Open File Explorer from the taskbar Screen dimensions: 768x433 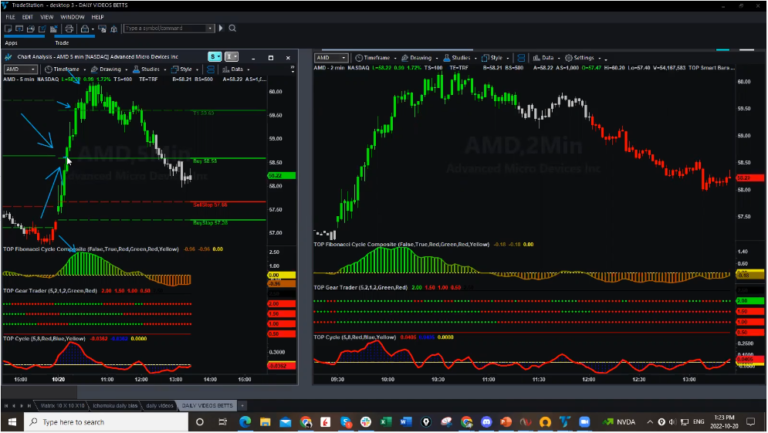(265, 422)
